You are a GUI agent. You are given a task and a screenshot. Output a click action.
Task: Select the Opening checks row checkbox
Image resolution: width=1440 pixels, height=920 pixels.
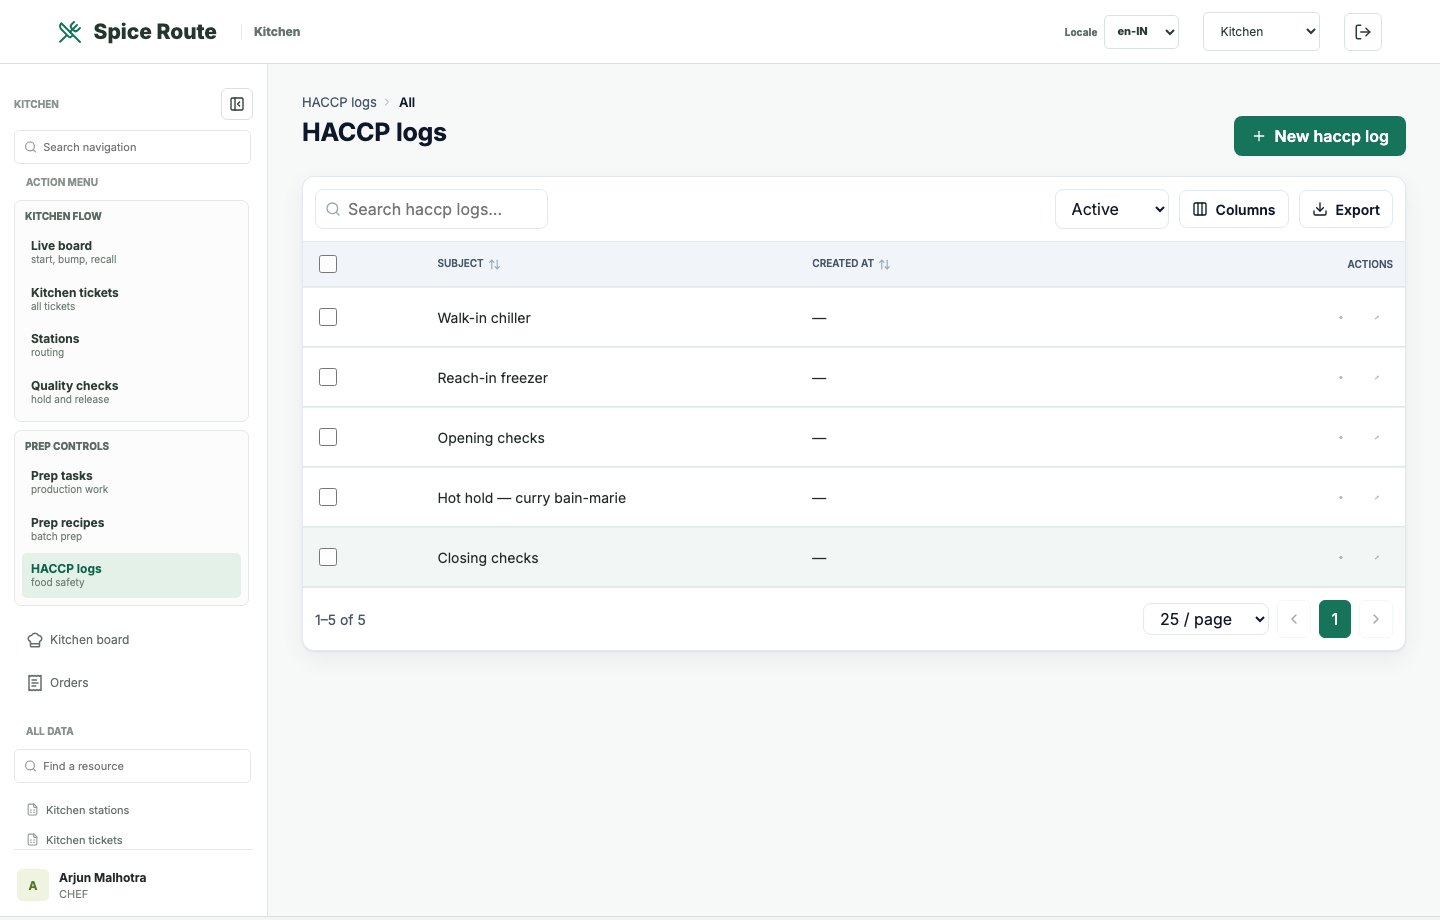(x=328, y=437)
